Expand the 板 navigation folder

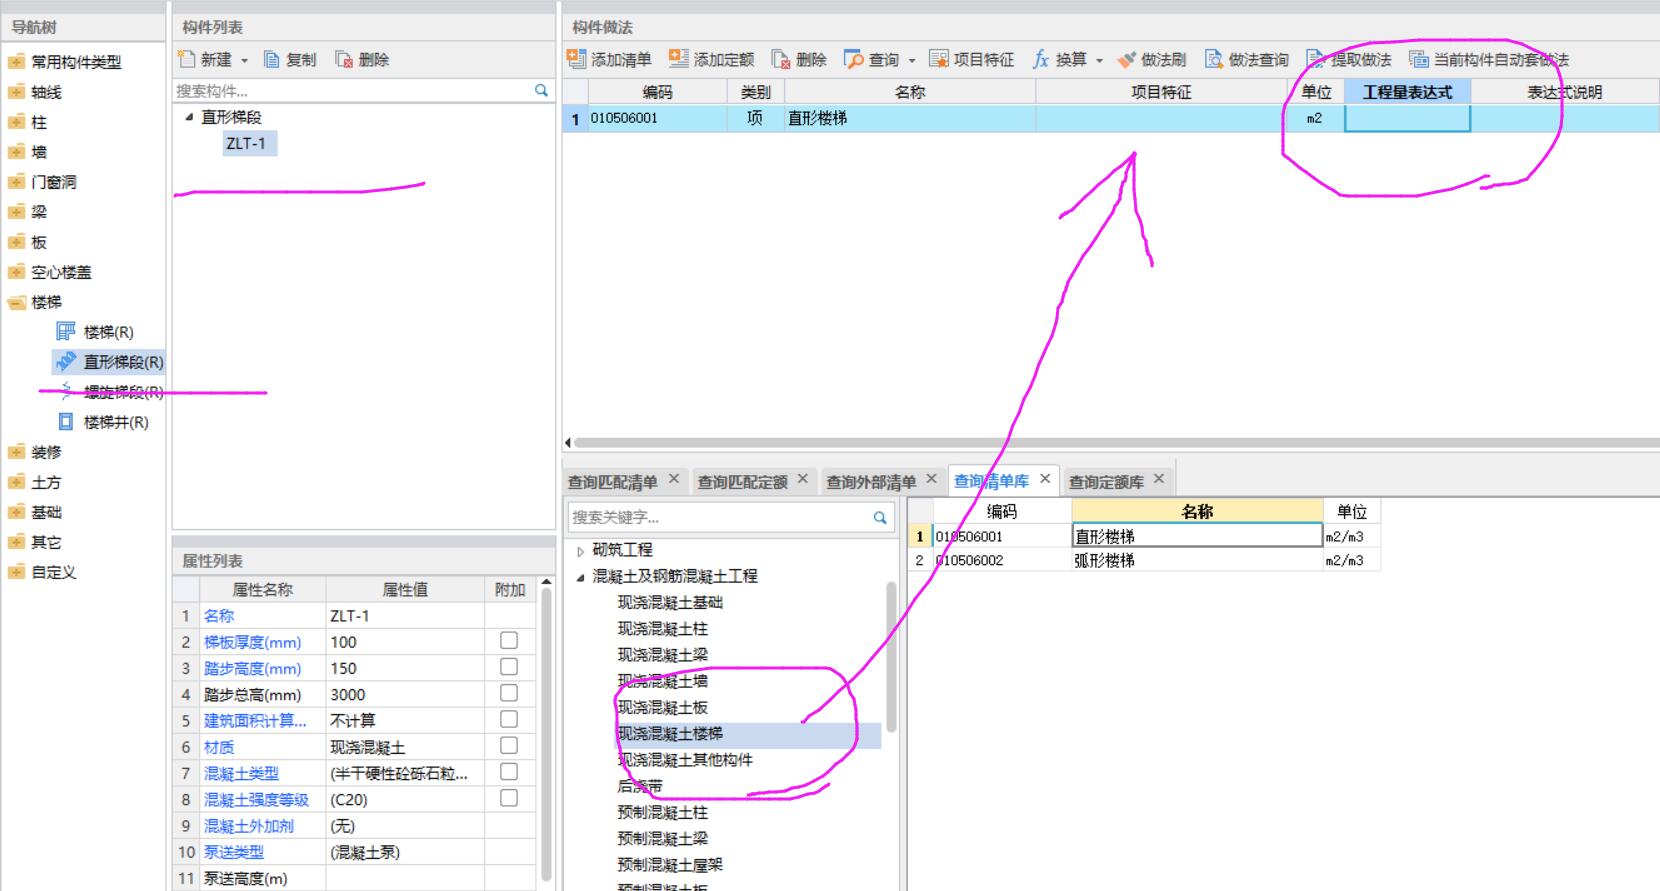pos(16,242)
